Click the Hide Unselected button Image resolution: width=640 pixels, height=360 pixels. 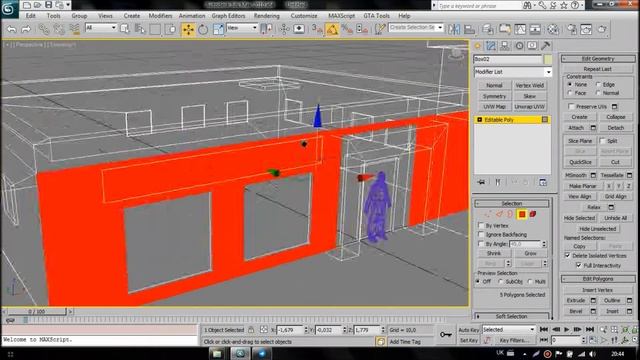(598, 229)
